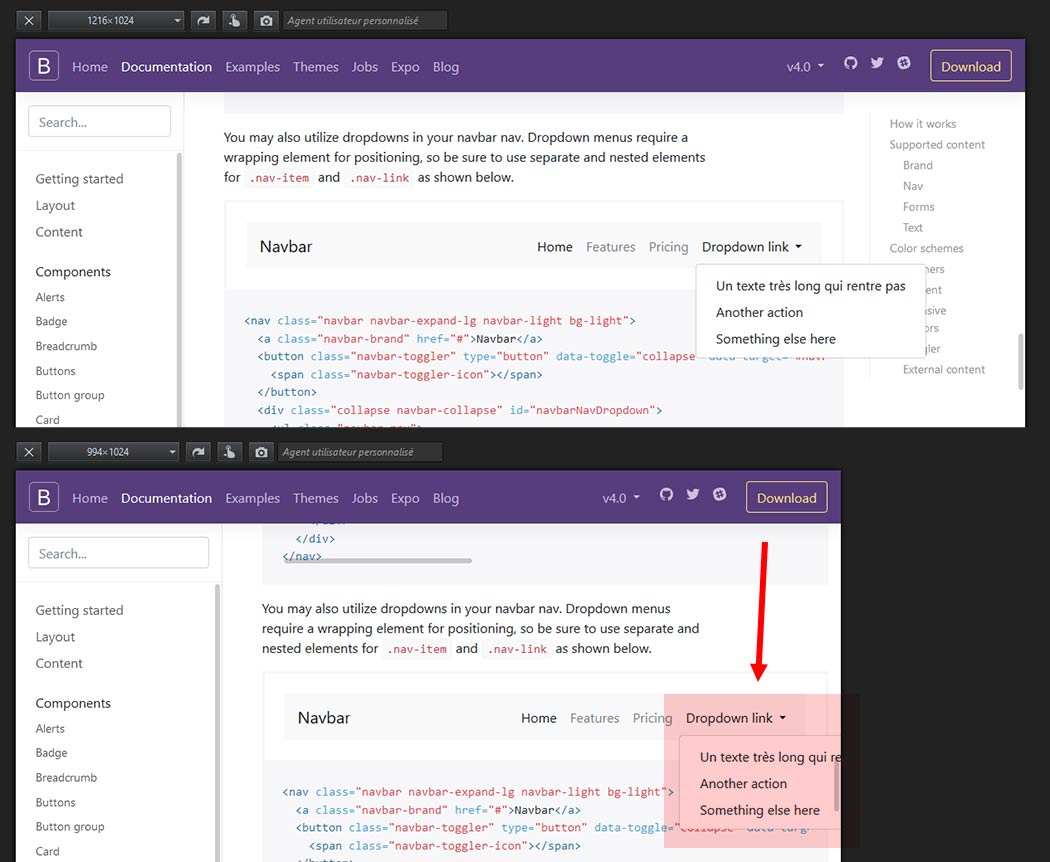
Task: Take a screenshot of the 1216×1024 viewport
Action: 267,21
